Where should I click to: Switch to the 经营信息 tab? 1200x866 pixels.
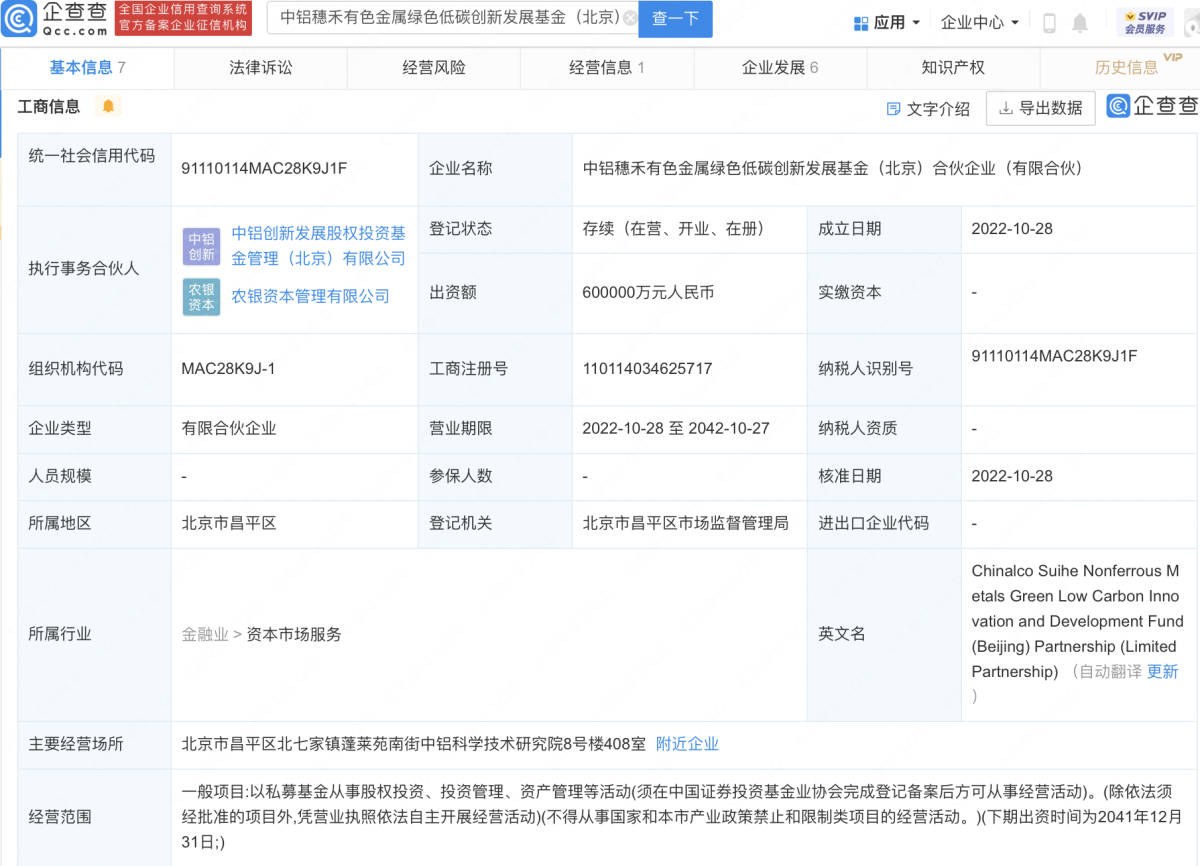point(607,68)
